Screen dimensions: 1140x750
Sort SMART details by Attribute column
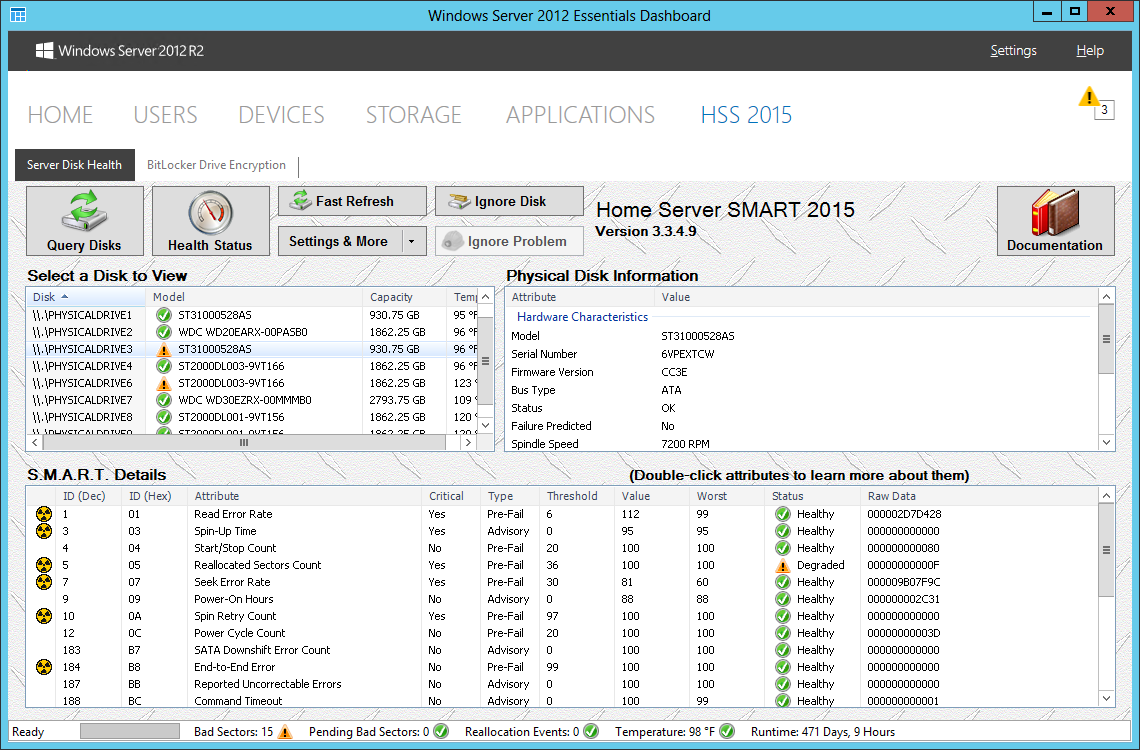pos(304,496)
